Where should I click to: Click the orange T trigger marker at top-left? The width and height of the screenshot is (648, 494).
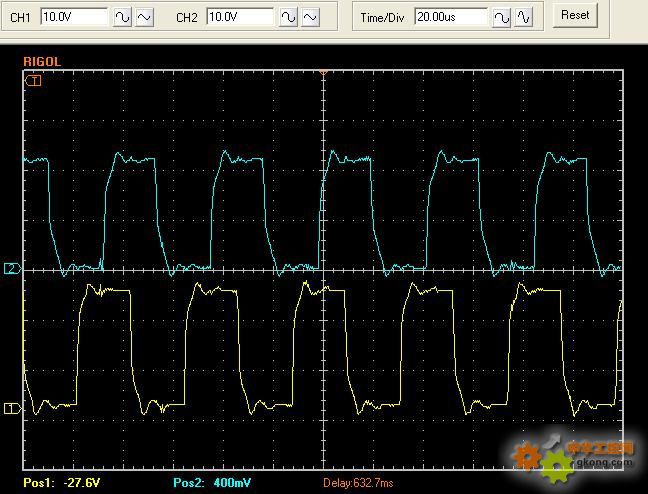click(x=34, y=80)
